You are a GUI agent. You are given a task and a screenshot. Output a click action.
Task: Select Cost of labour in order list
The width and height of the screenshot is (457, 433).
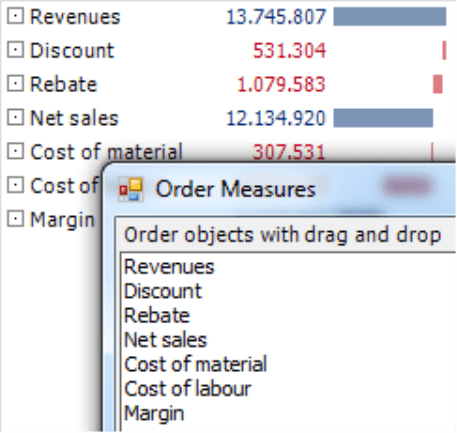pos(187,388)
